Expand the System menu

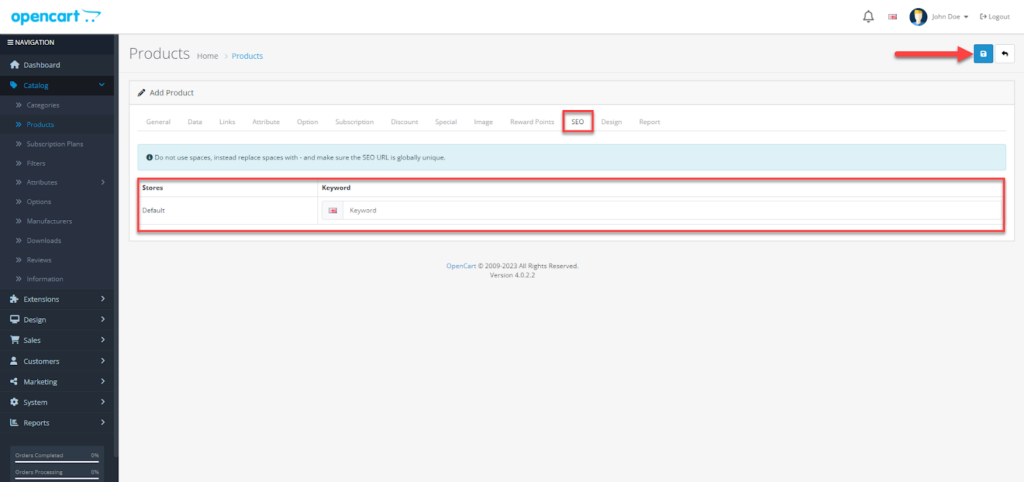[57, 402]
